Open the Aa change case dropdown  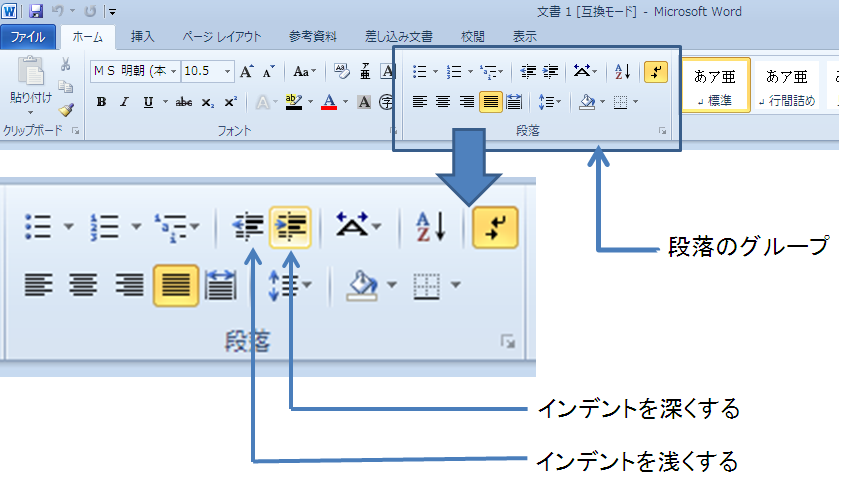(x=304, y=71)
